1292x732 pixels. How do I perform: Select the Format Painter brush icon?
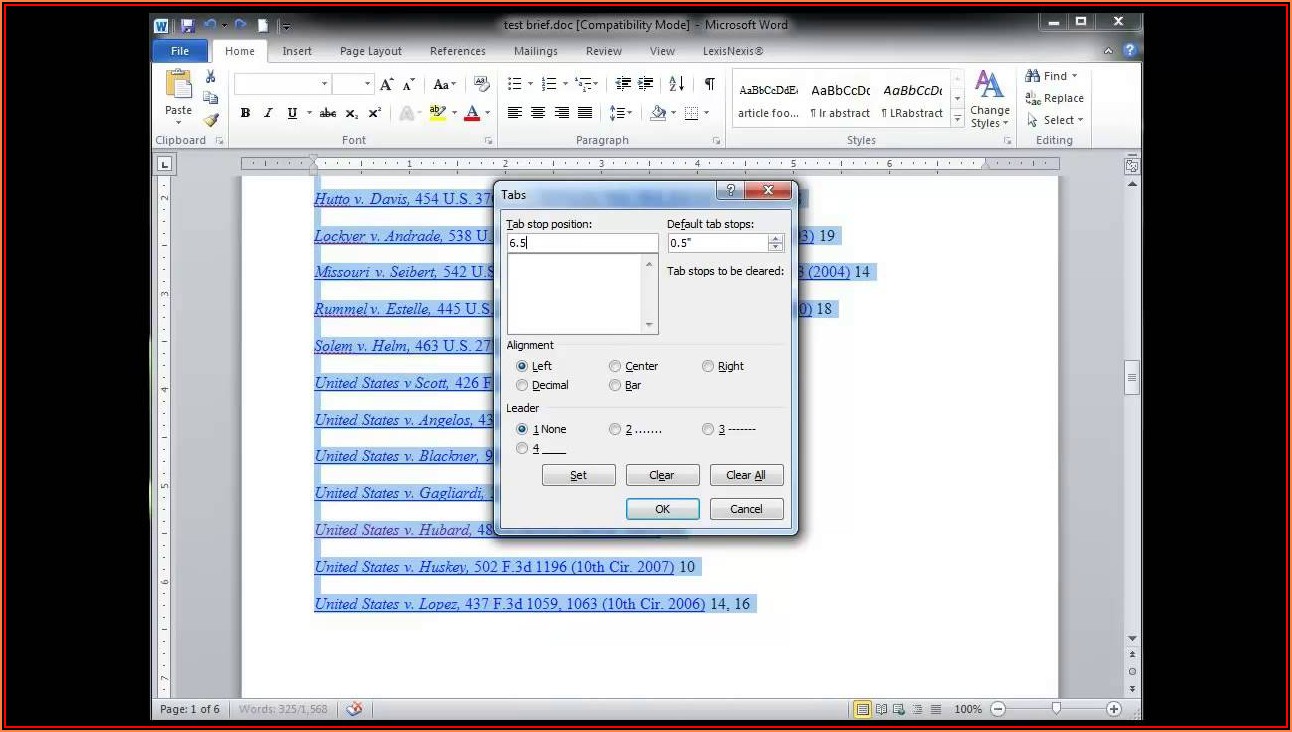click(x=210, y=119)
